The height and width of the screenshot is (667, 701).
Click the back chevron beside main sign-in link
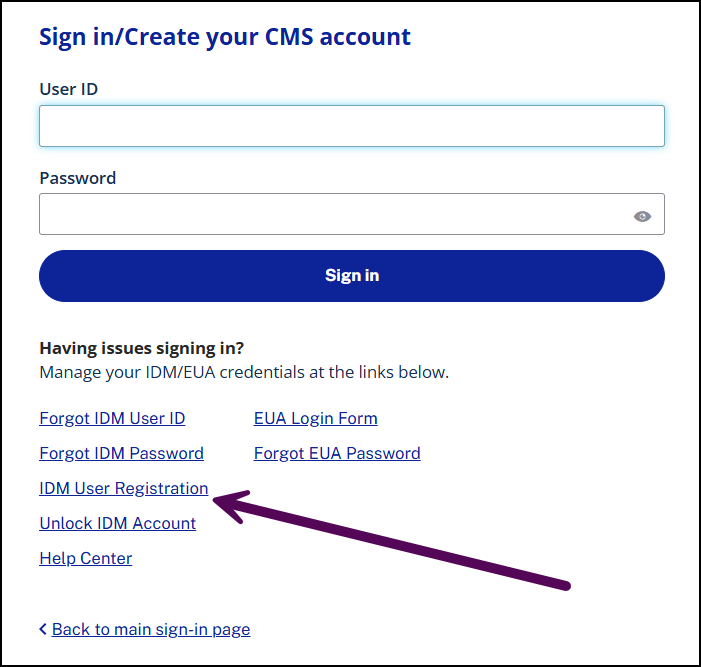(43, 629)
